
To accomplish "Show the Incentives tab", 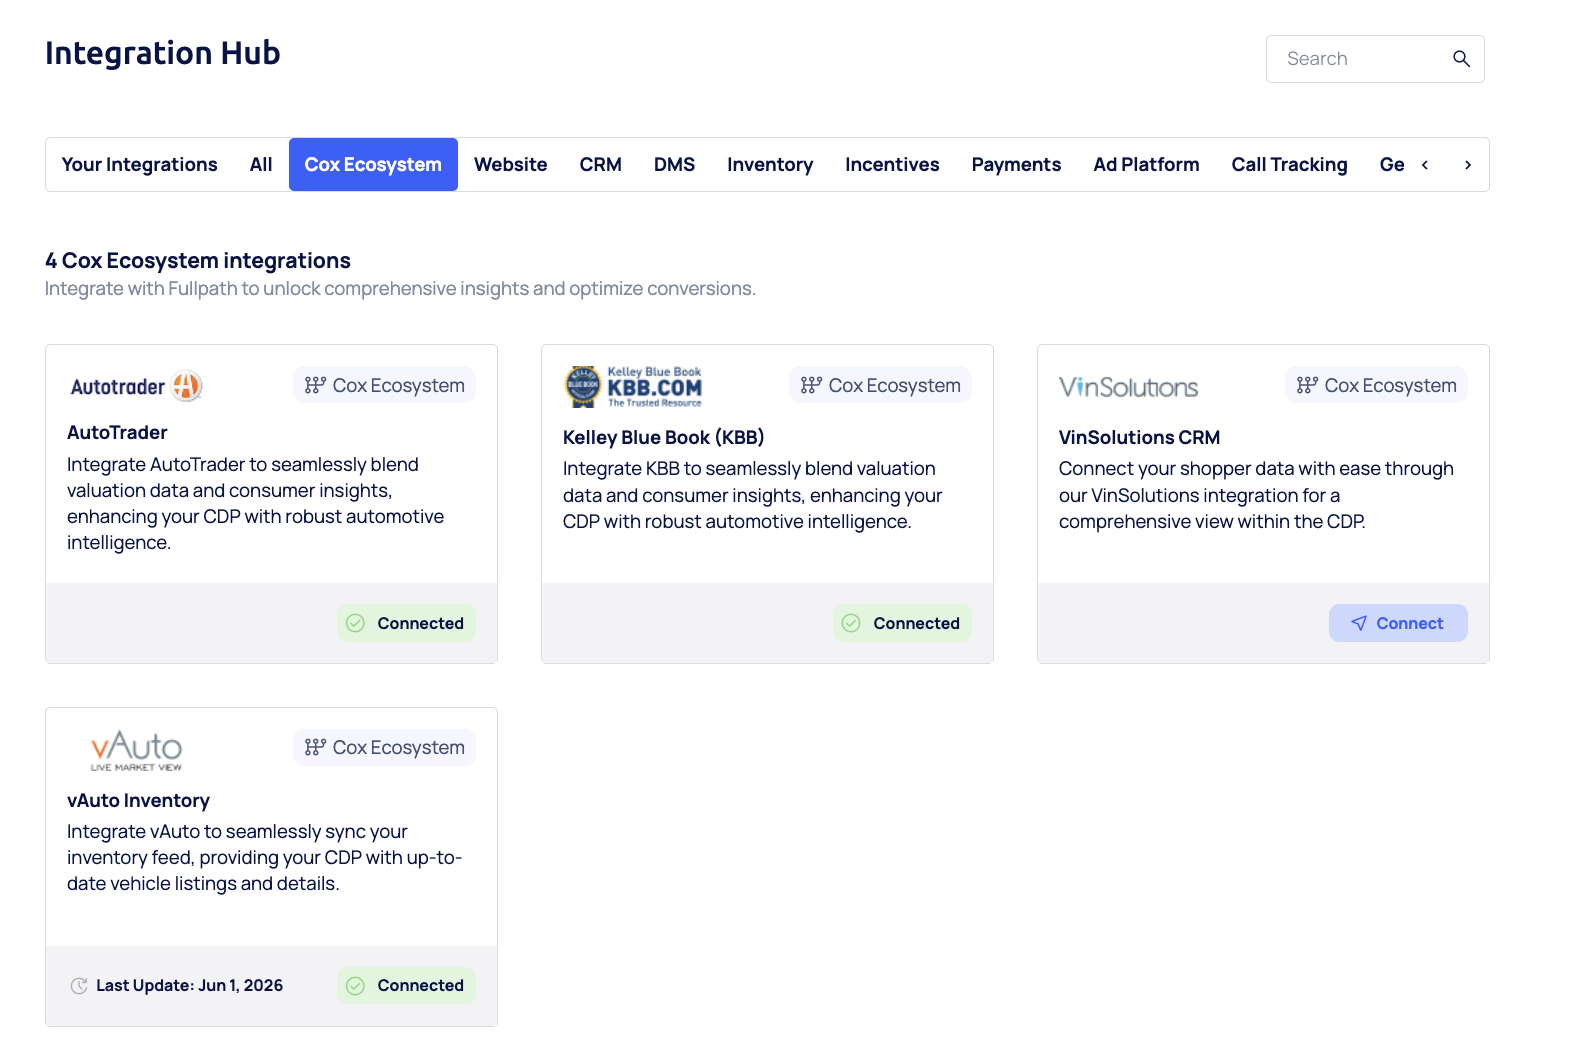I will (x=892, y=164).
